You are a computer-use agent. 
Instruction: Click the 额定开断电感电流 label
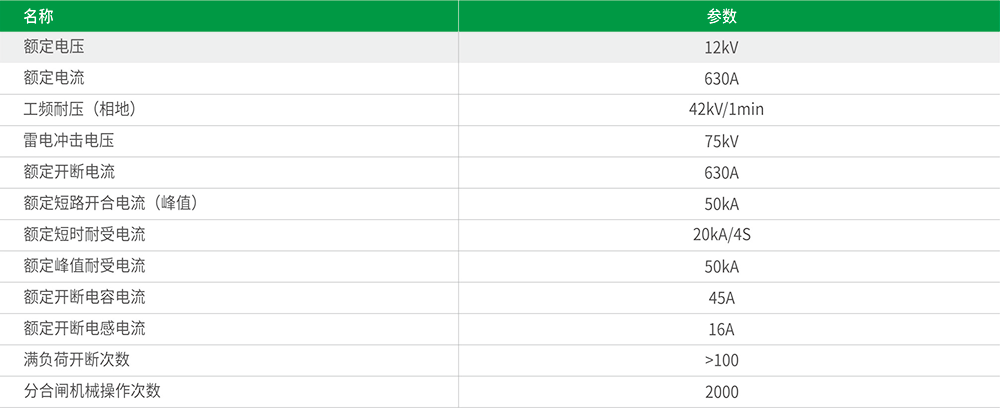pos(84,329)
